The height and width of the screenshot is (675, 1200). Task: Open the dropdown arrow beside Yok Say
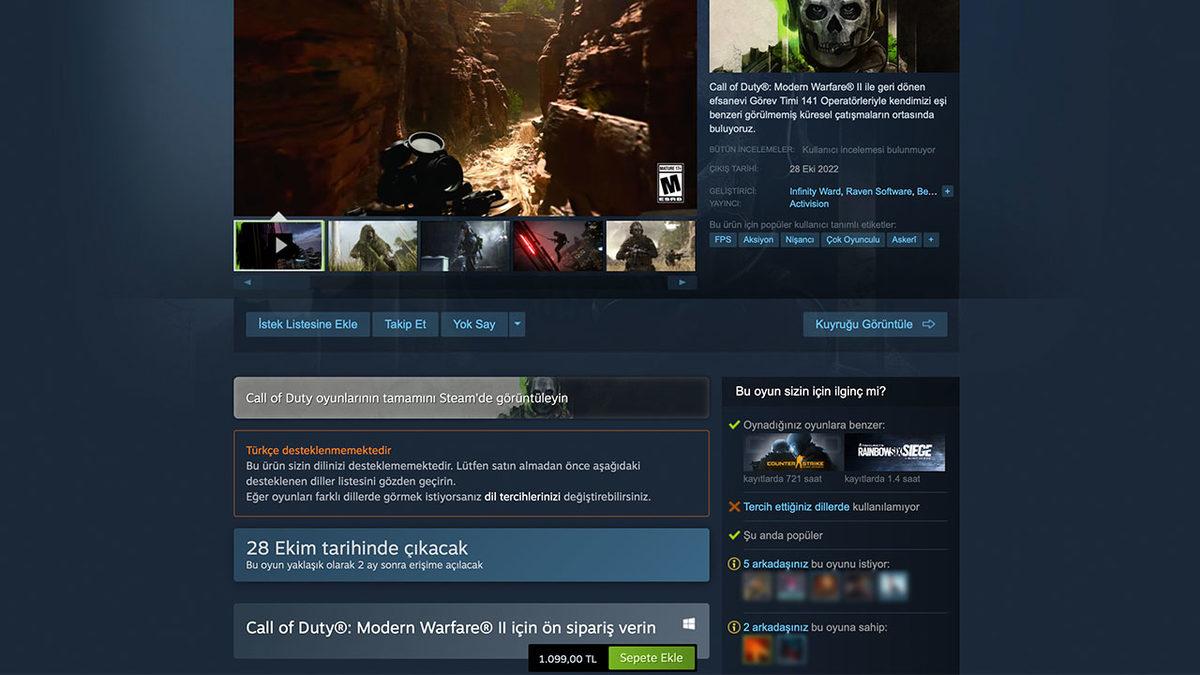pyautogui.click(x=517, y=323)
